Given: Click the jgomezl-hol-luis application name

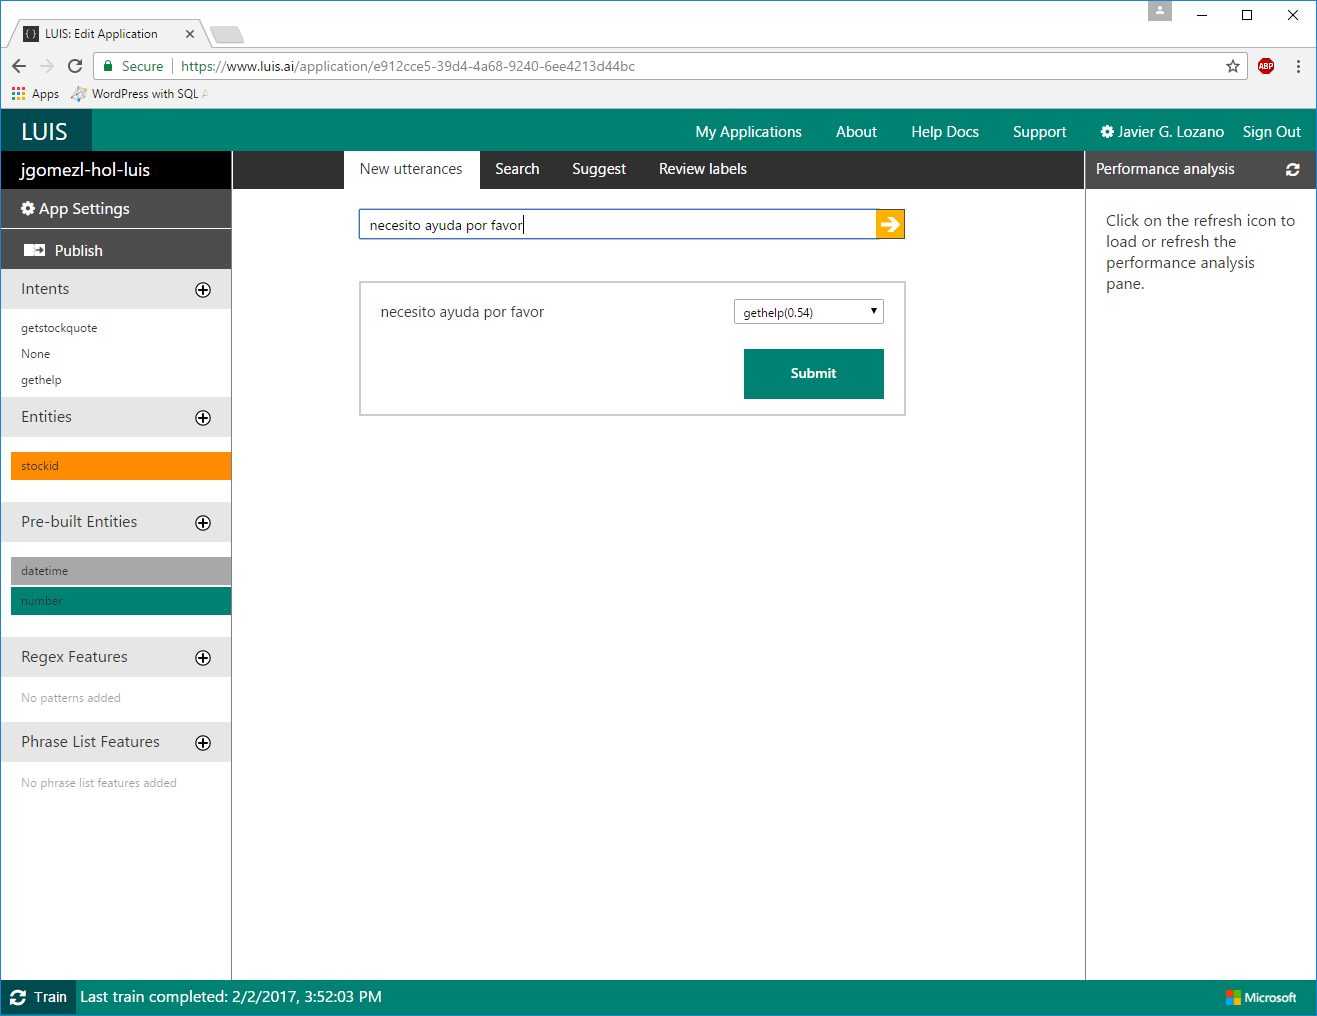Looking at the screenshot, I should tap(85, 170).
